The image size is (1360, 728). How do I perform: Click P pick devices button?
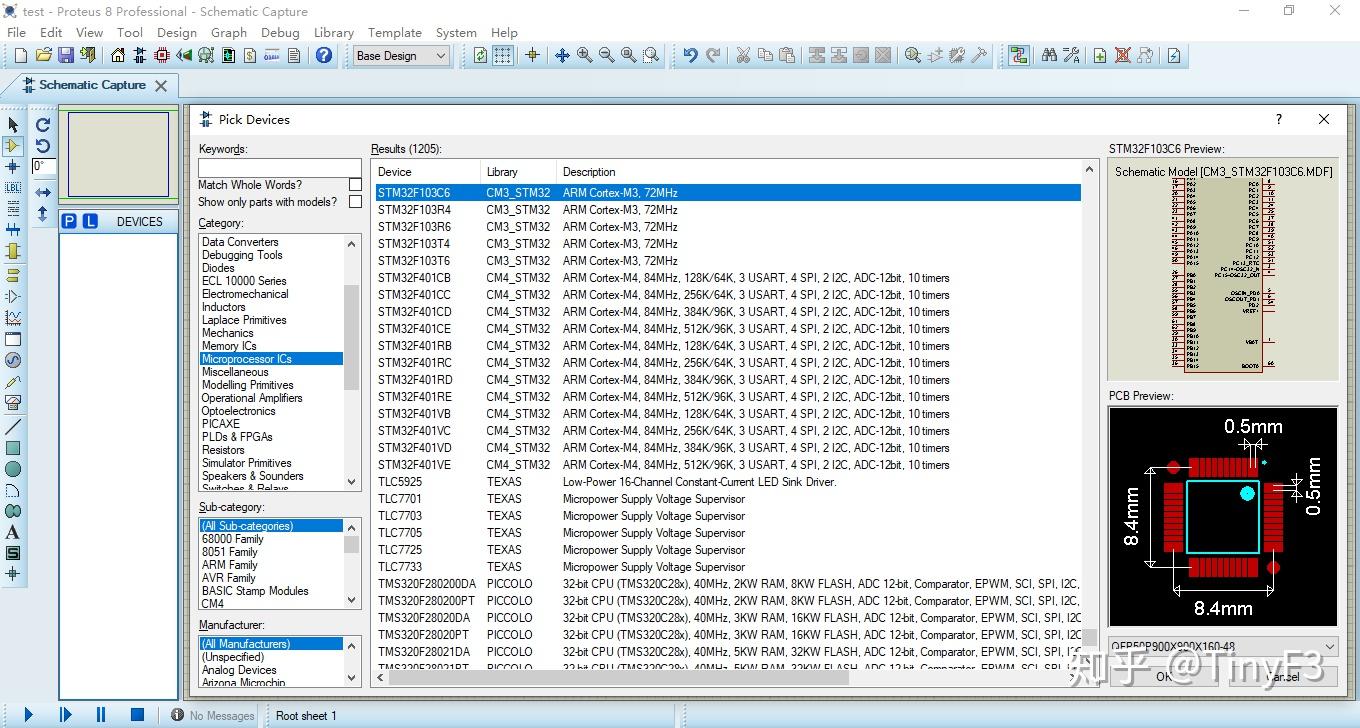(69, 221)
